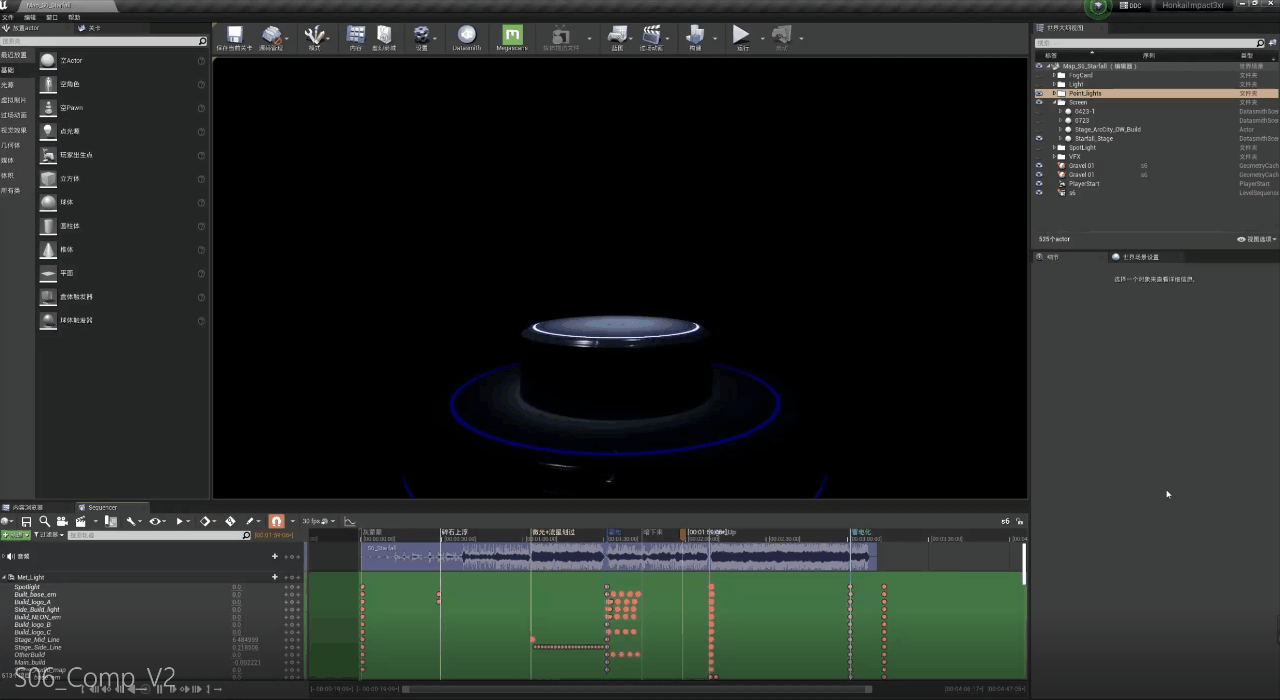
Task: Expand Stage_ArcCity_OW_Build item
Action: [x=1060, y=129]
